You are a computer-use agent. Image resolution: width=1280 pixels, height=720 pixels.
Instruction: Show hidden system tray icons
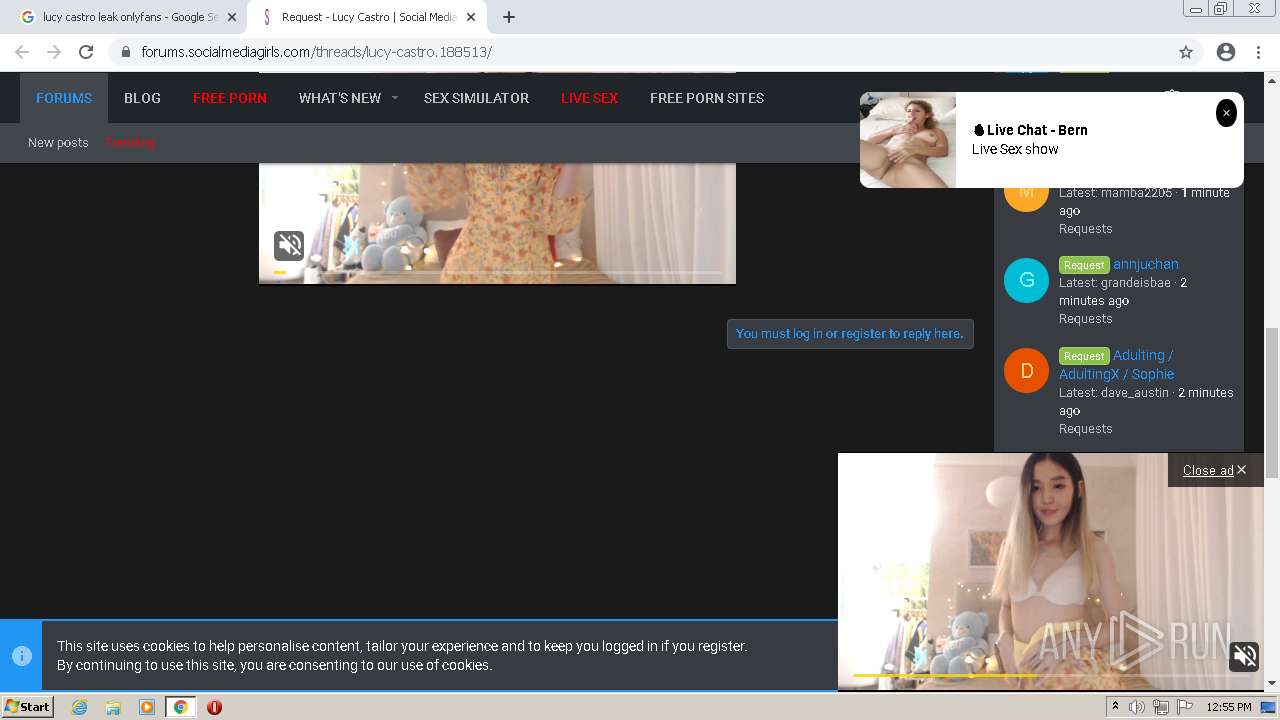click(x=1115, y=707)
